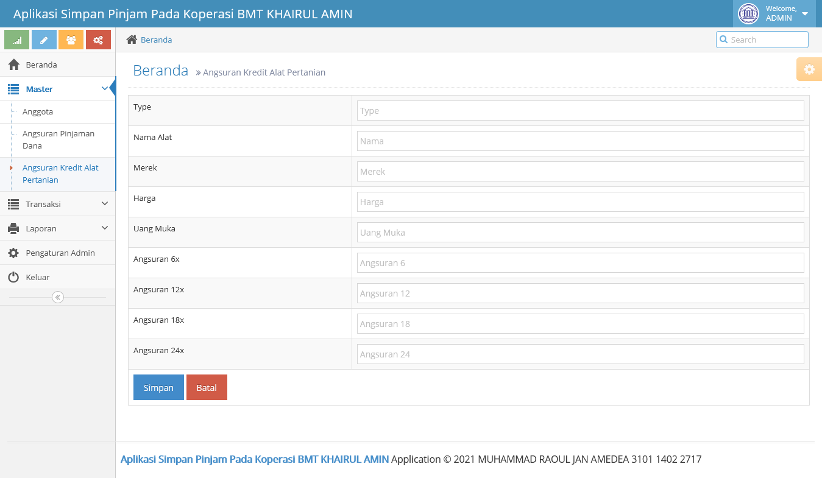The image size is (822, 478).
Task: Click the Simpan button
Action: 158,387
